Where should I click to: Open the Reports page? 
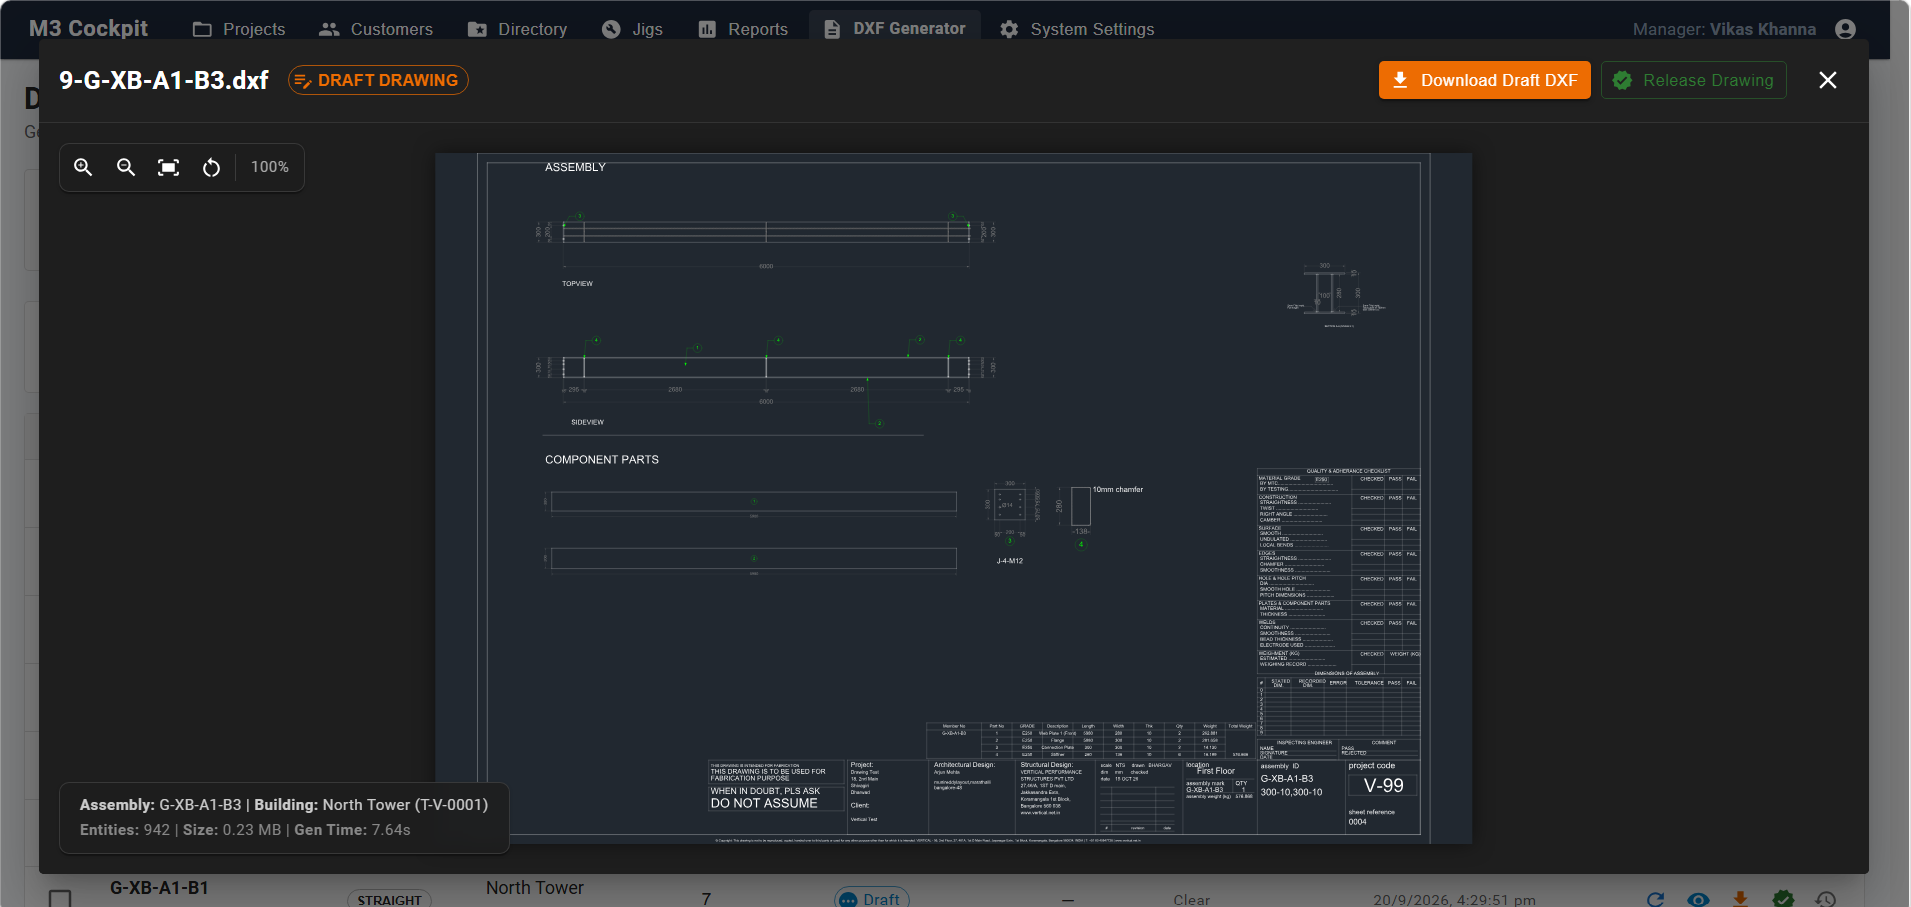tap(743, 29)
